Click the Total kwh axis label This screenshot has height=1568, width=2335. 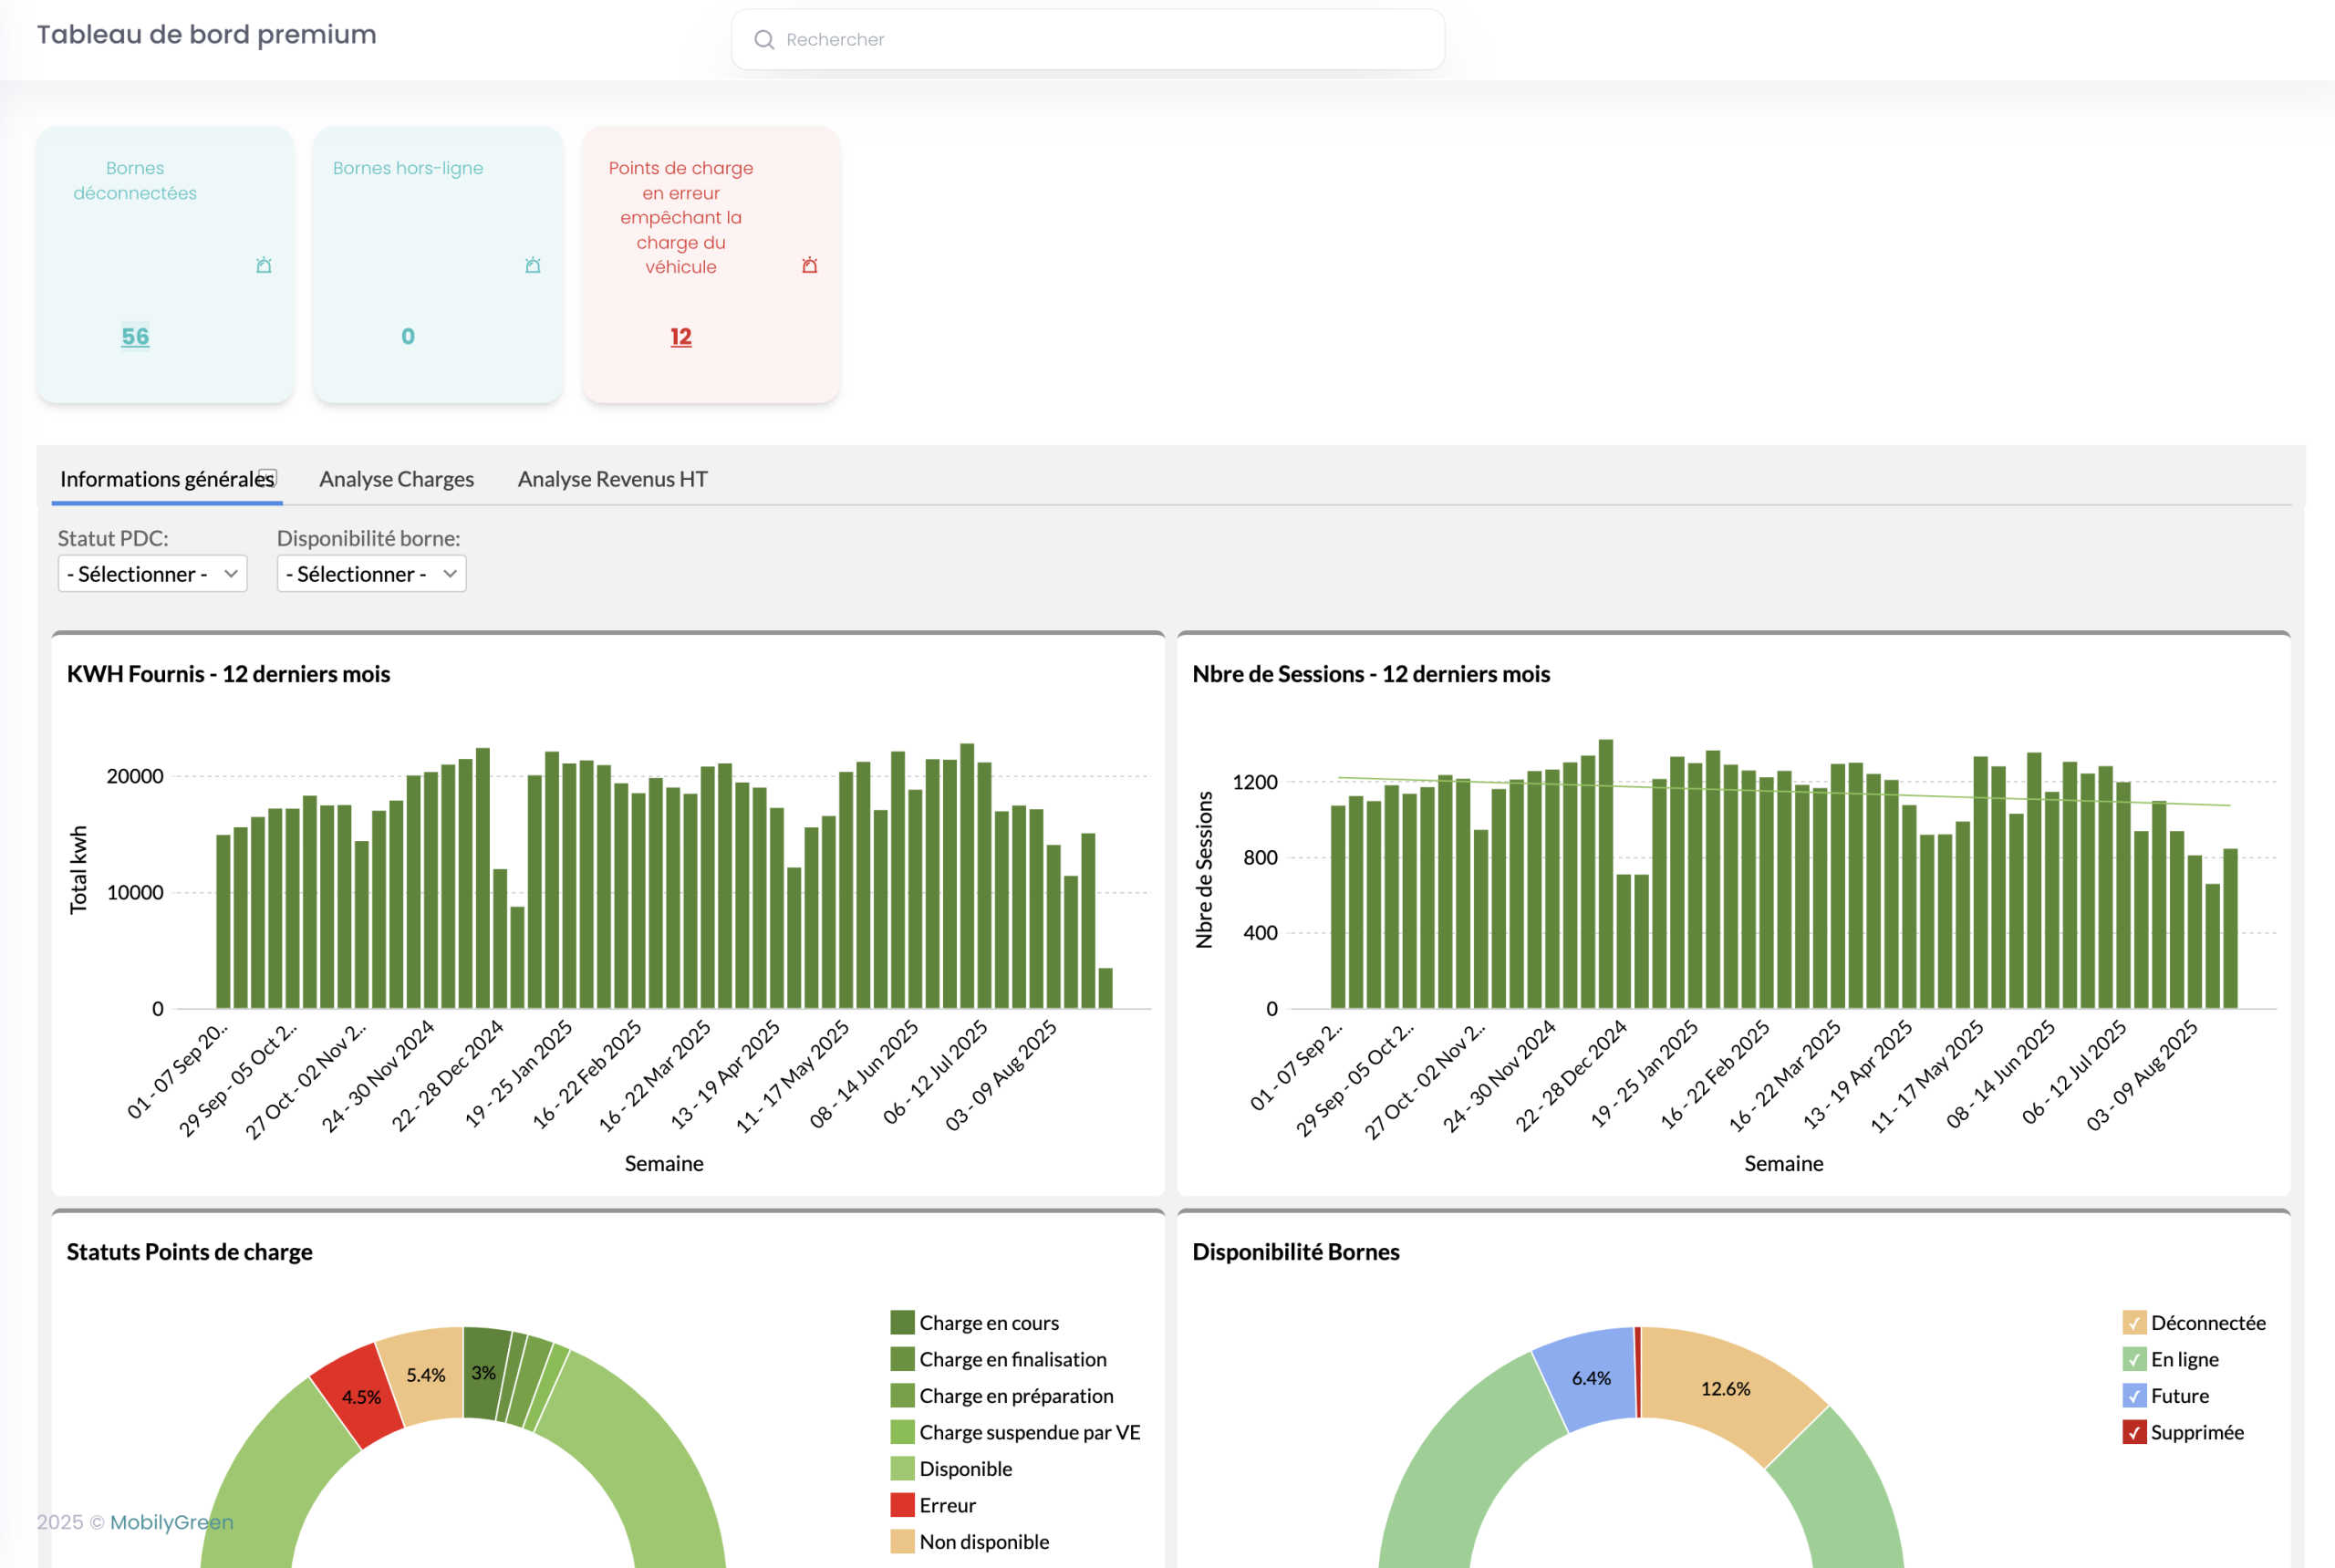(78, 870)
